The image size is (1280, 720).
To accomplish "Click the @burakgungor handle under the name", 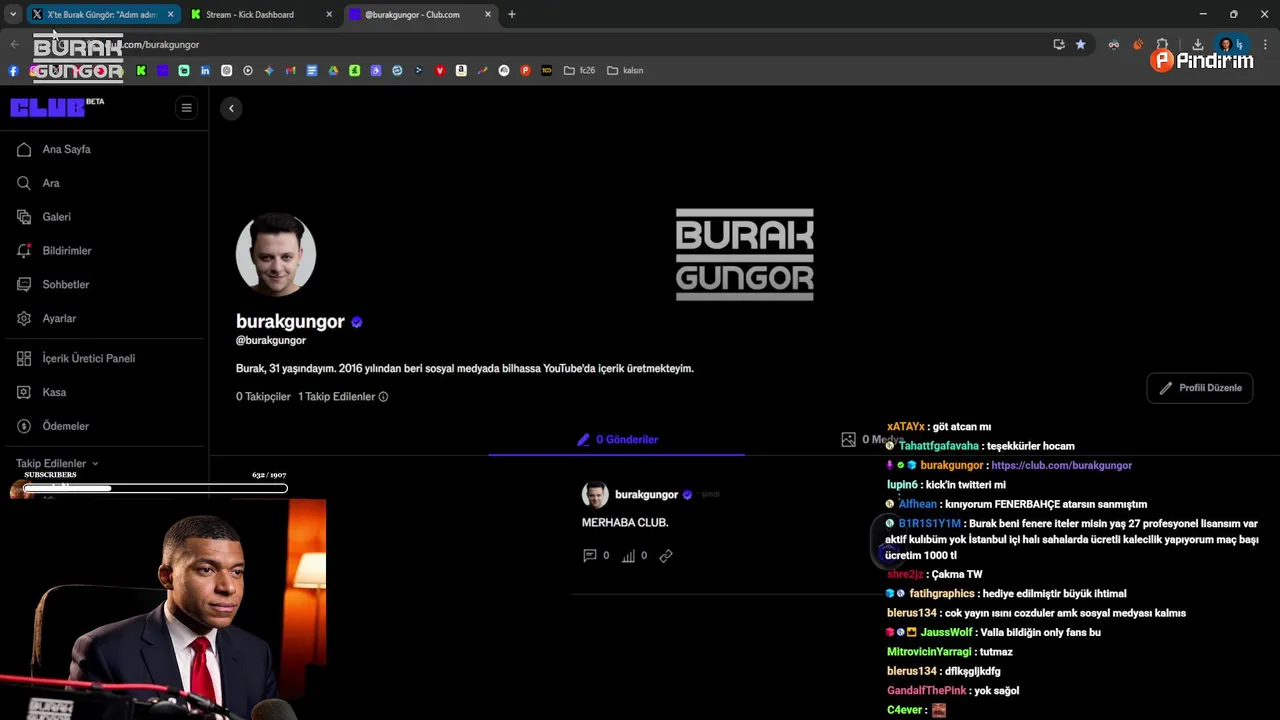I will tap(271, 341).
